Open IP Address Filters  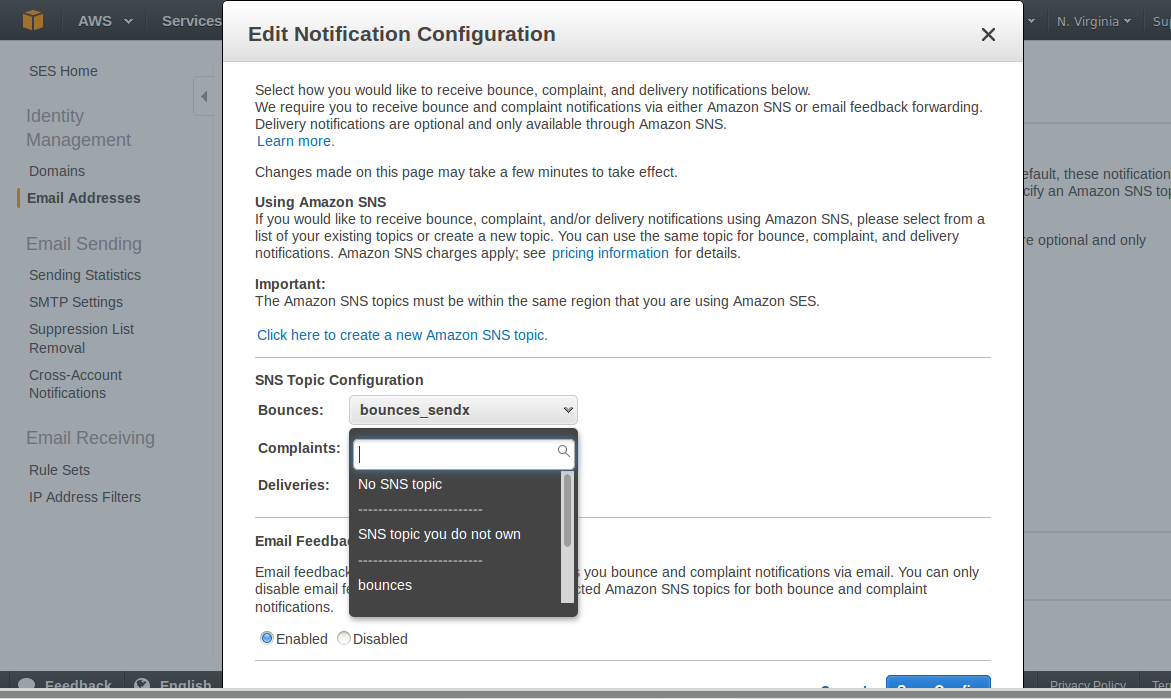85,497
